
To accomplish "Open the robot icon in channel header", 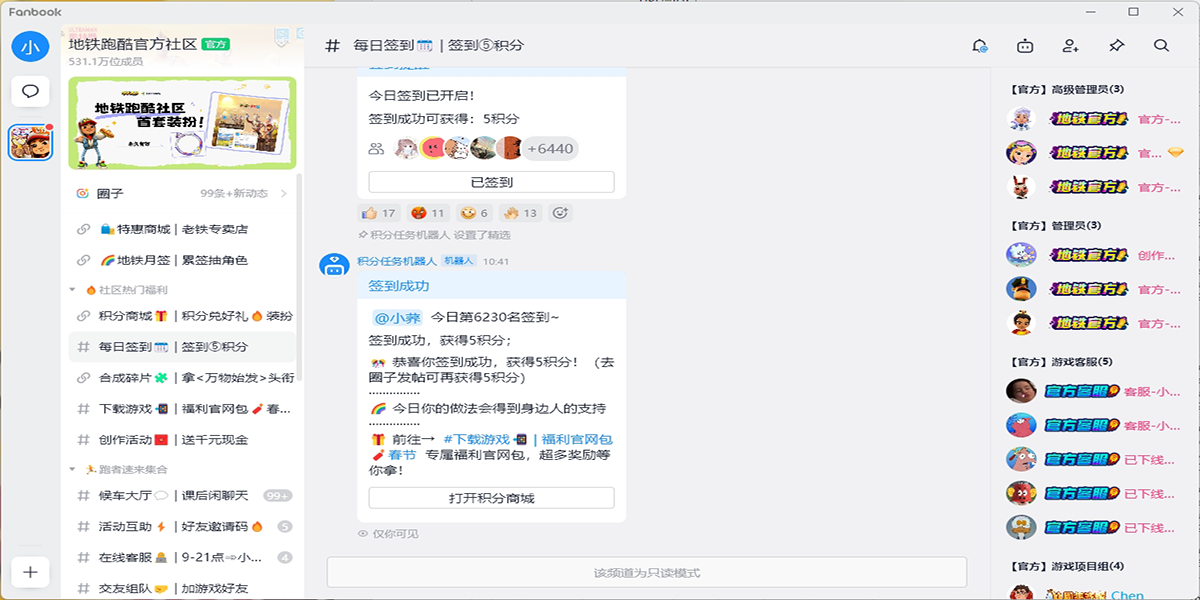I will point(1025,46).
